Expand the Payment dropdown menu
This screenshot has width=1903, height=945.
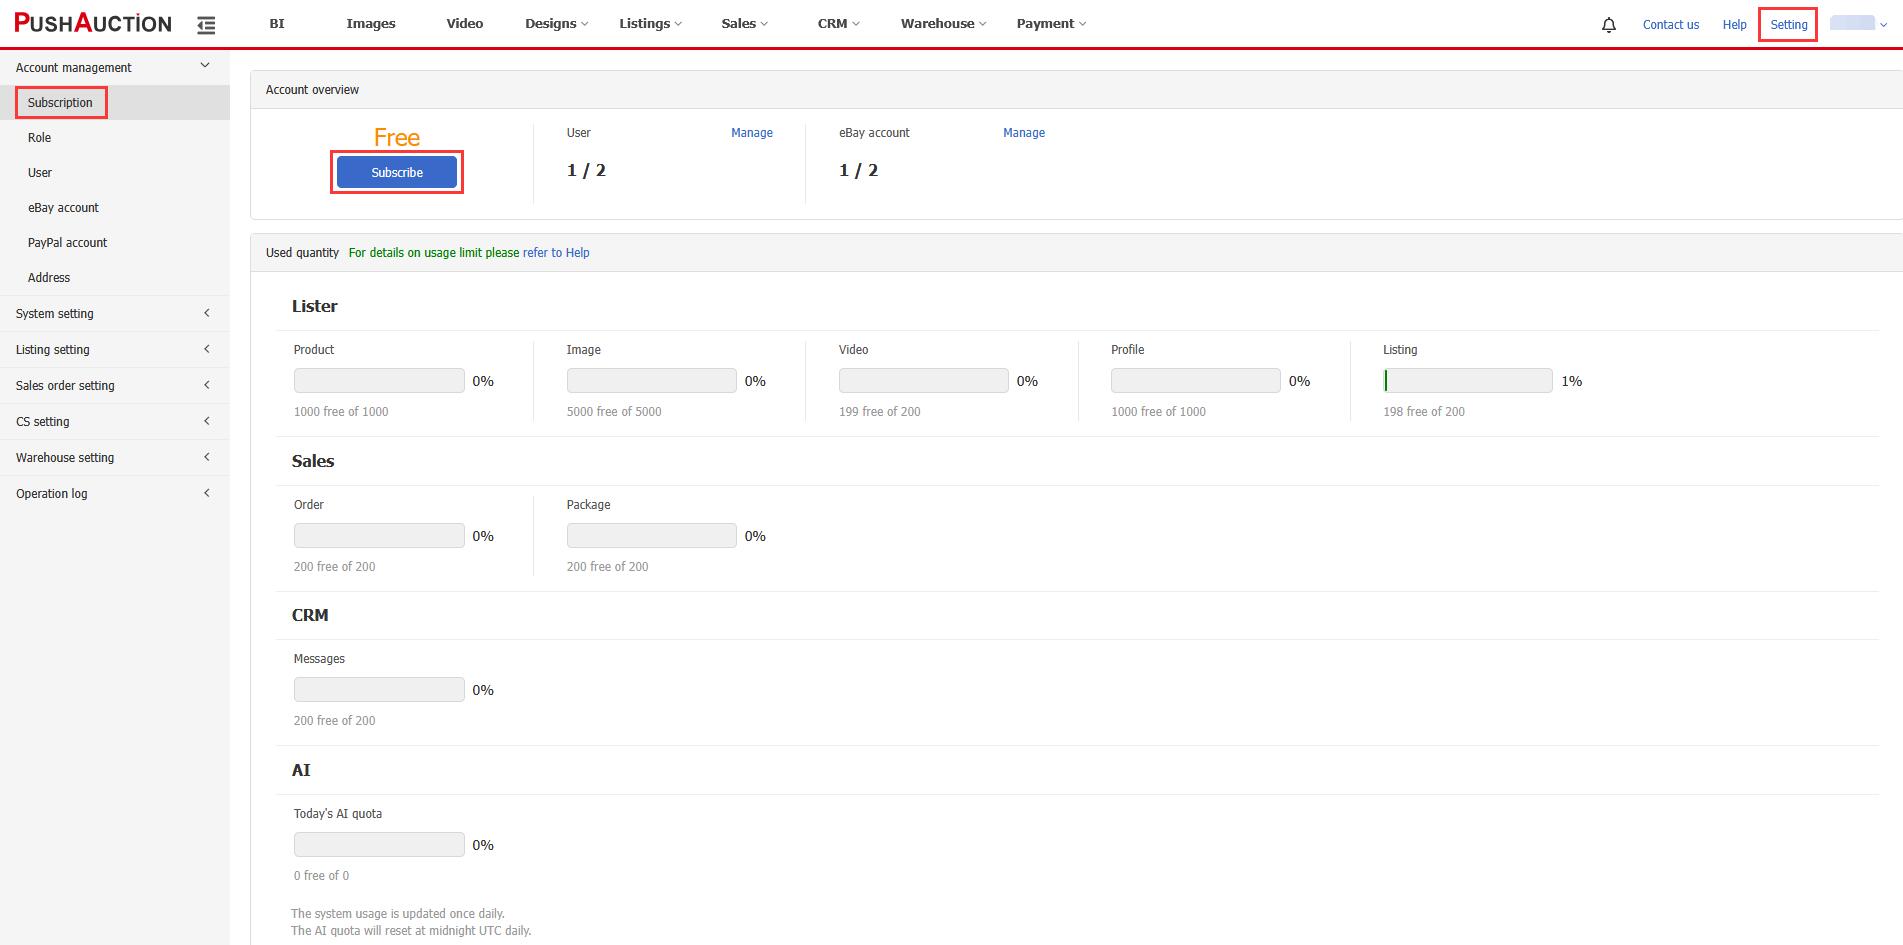(1051, 24)
